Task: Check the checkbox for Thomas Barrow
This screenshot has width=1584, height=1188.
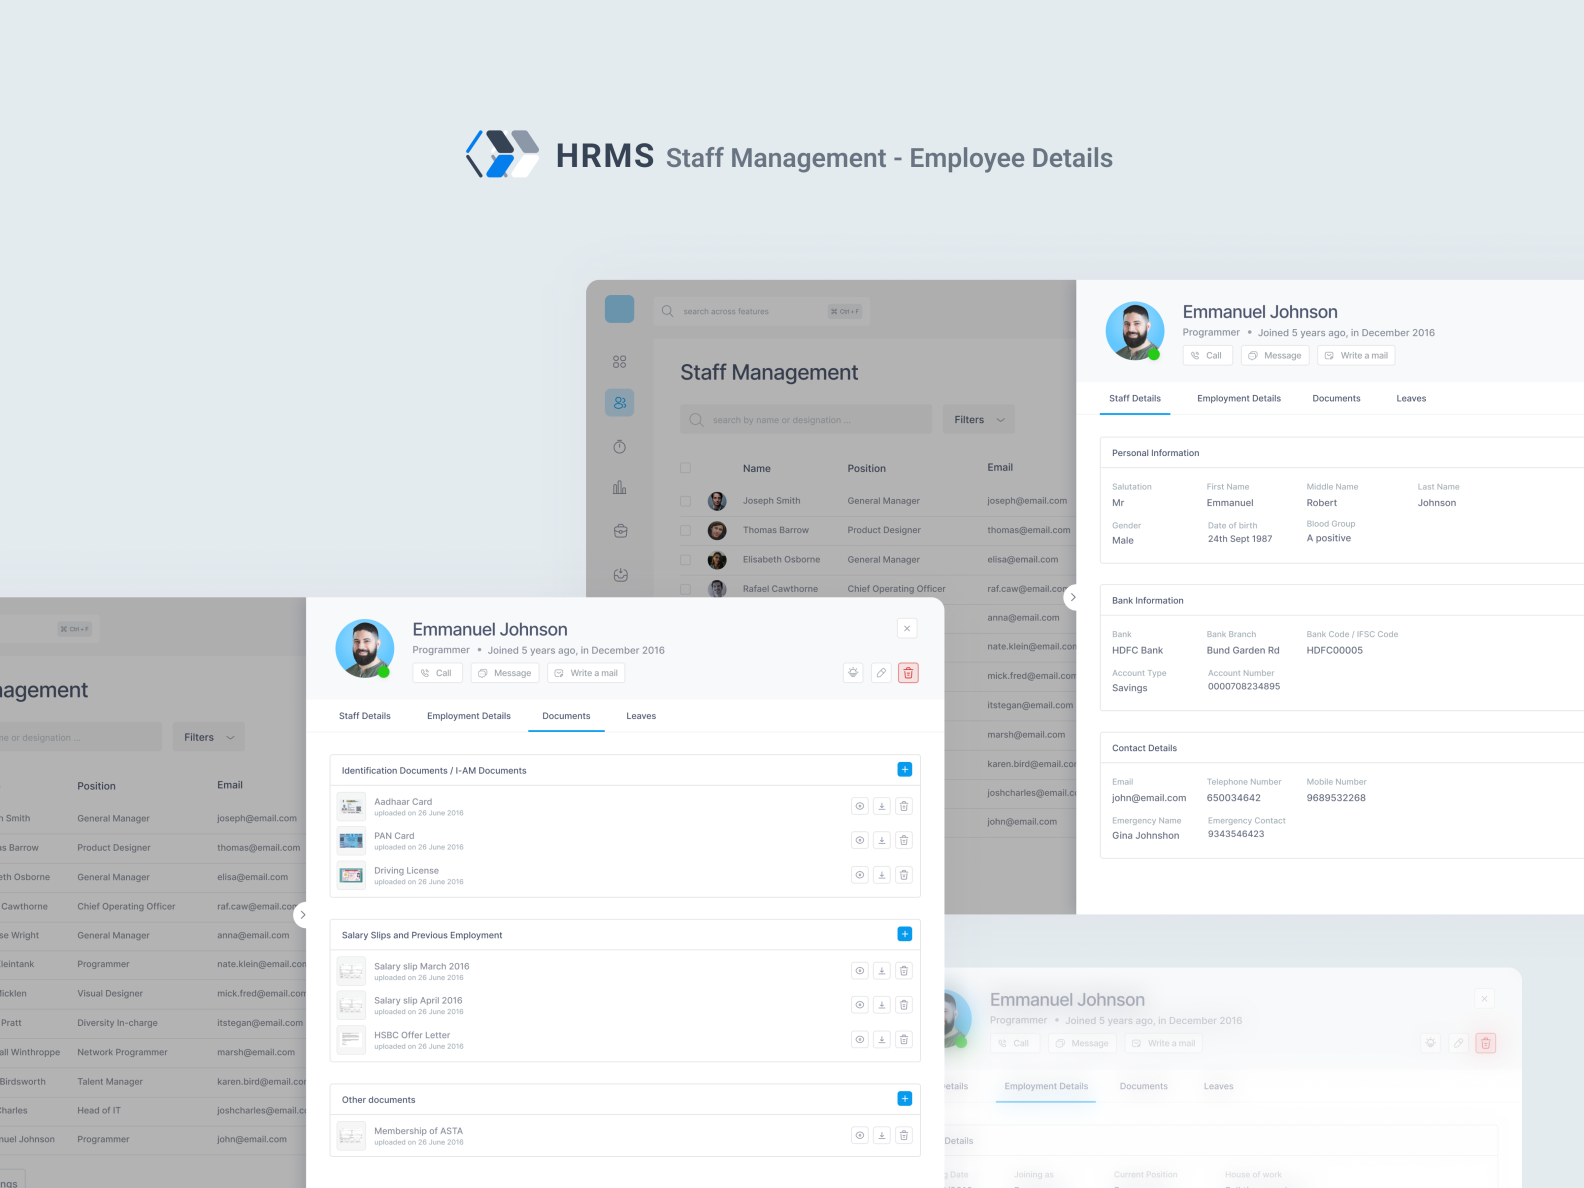Action: 685,530
